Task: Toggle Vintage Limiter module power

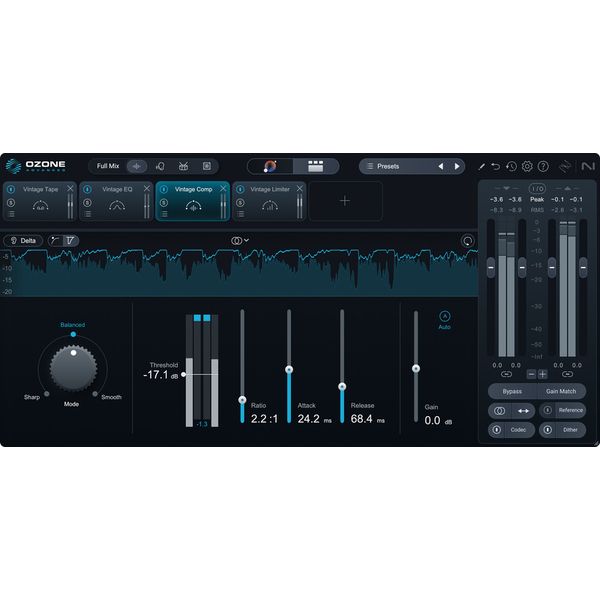Action: [x=240, y=189]
